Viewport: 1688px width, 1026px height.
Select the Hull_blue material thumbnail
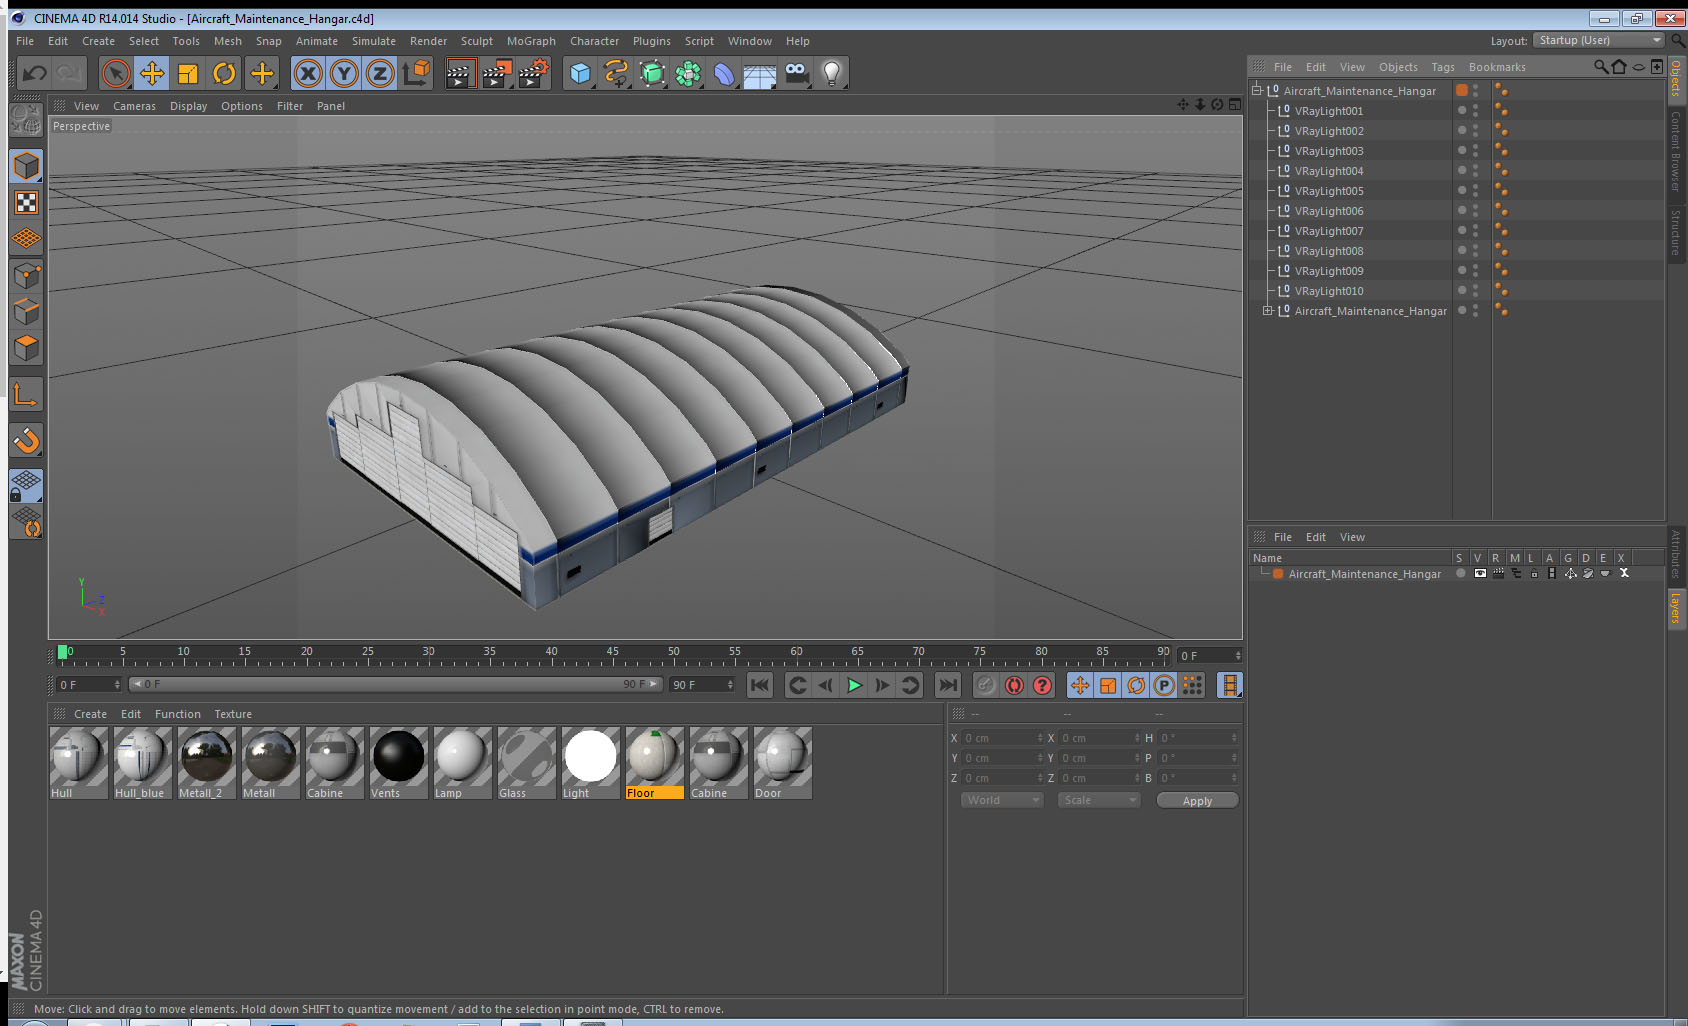(x=143, y=763)
